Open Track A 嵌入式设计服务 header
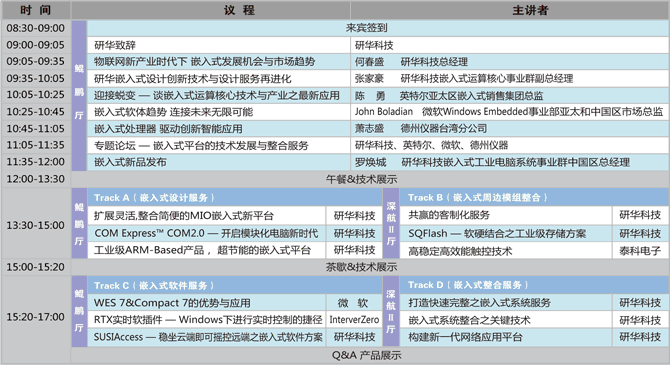Screen dimensions: 670x365 click(x=235, y=197)
